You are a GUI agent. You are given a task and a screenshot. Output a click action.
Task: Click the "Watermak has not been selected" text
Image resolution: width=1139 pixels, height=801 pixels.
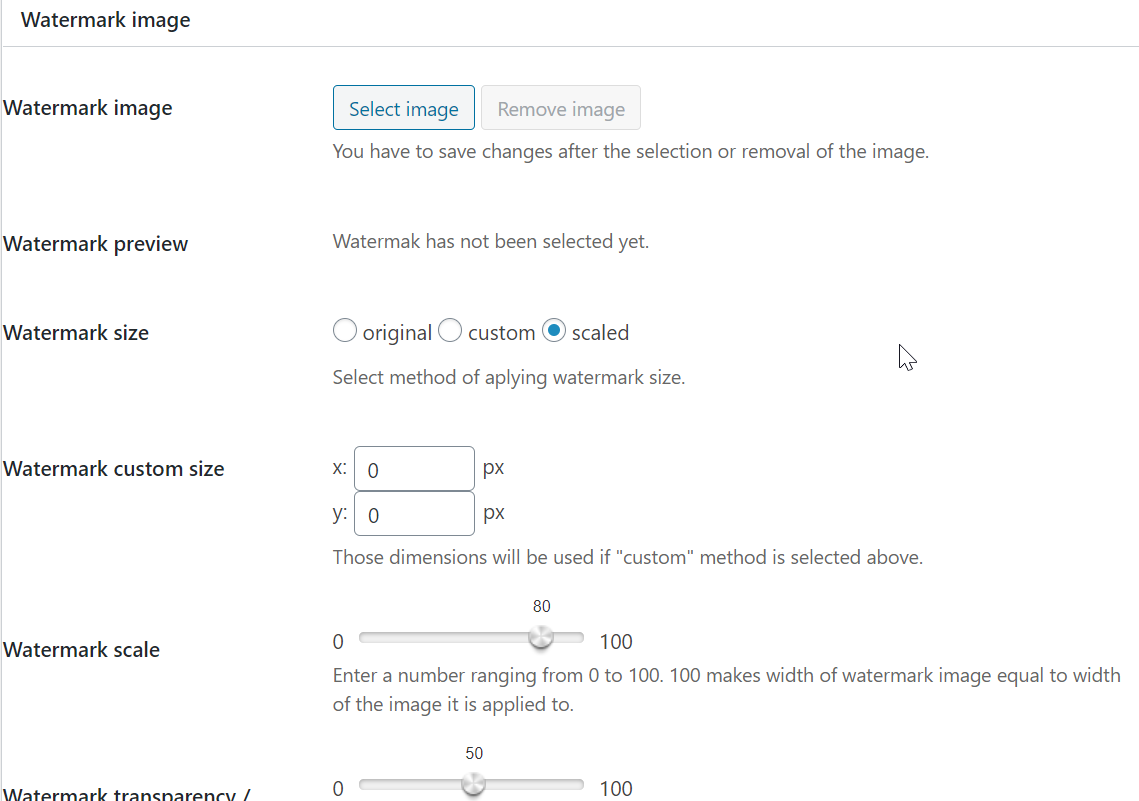pos(490,242)
